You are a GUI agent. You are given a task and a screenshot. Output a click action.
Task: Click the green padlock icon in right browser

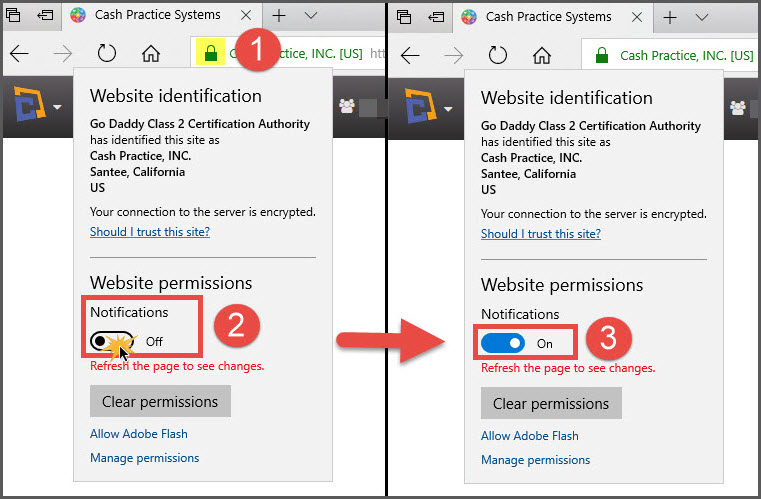pos(602,55)
